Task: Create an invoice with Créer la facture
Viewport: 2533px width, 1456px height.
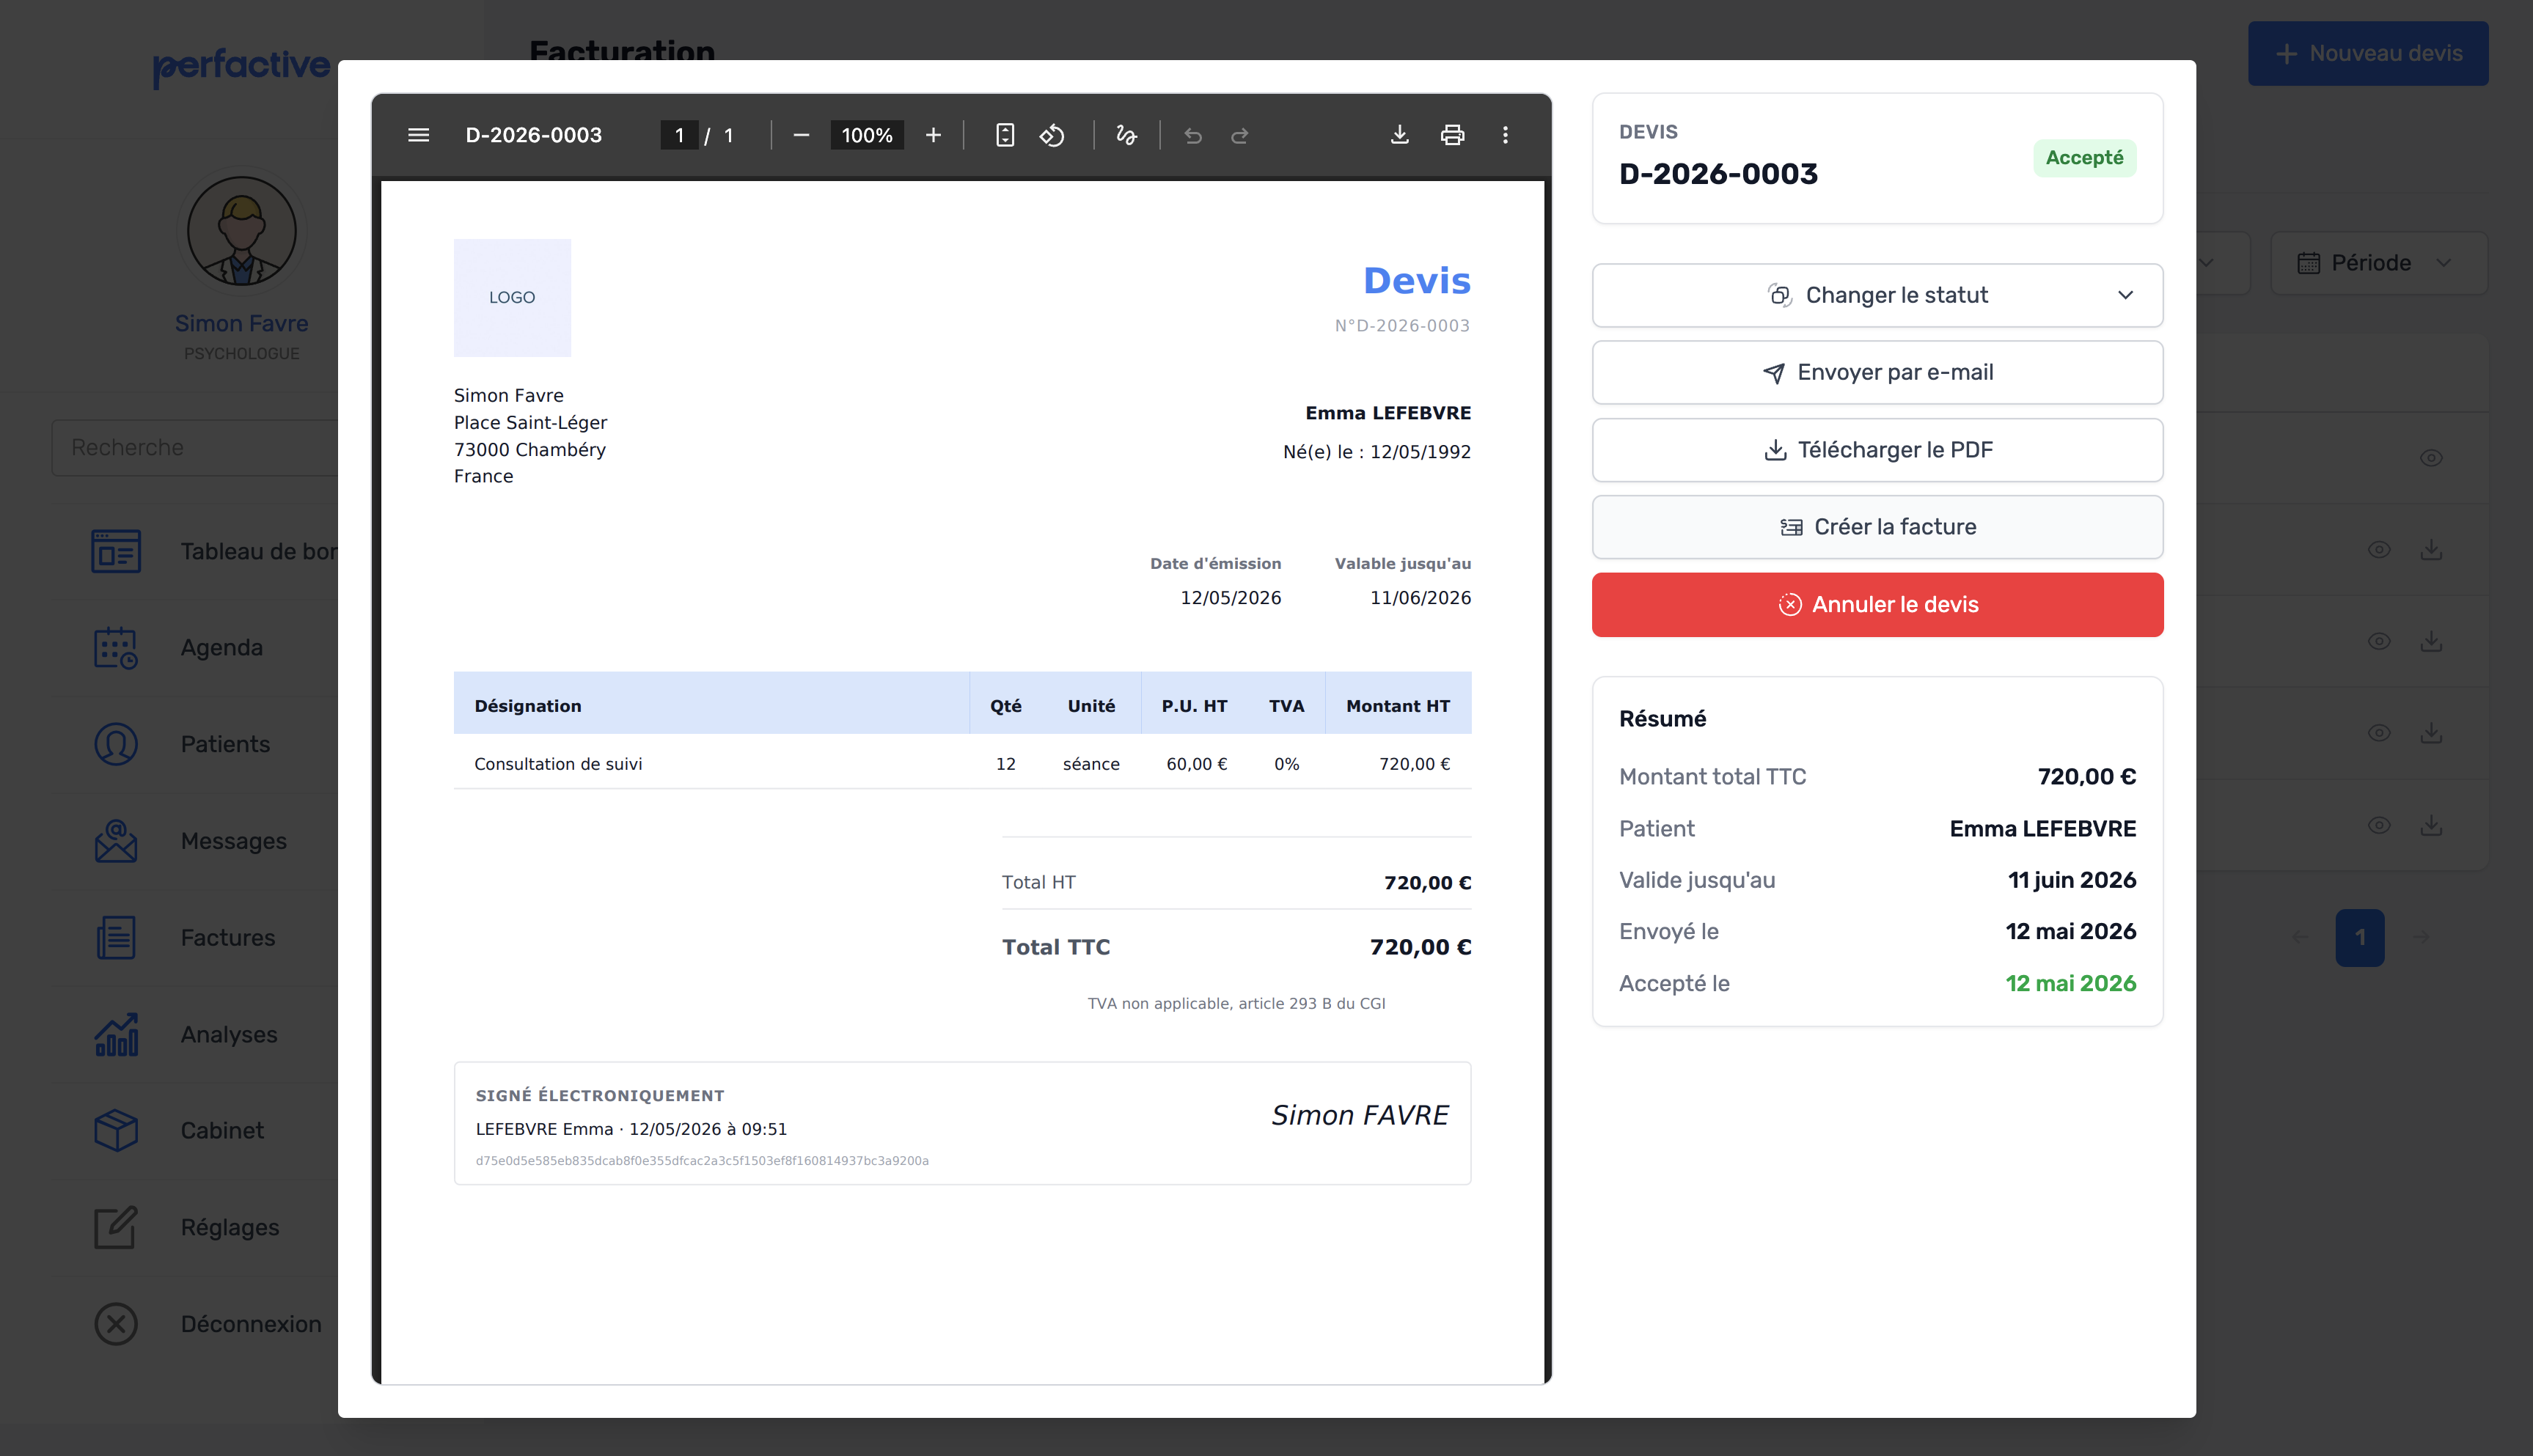Action: point(1877,527)
